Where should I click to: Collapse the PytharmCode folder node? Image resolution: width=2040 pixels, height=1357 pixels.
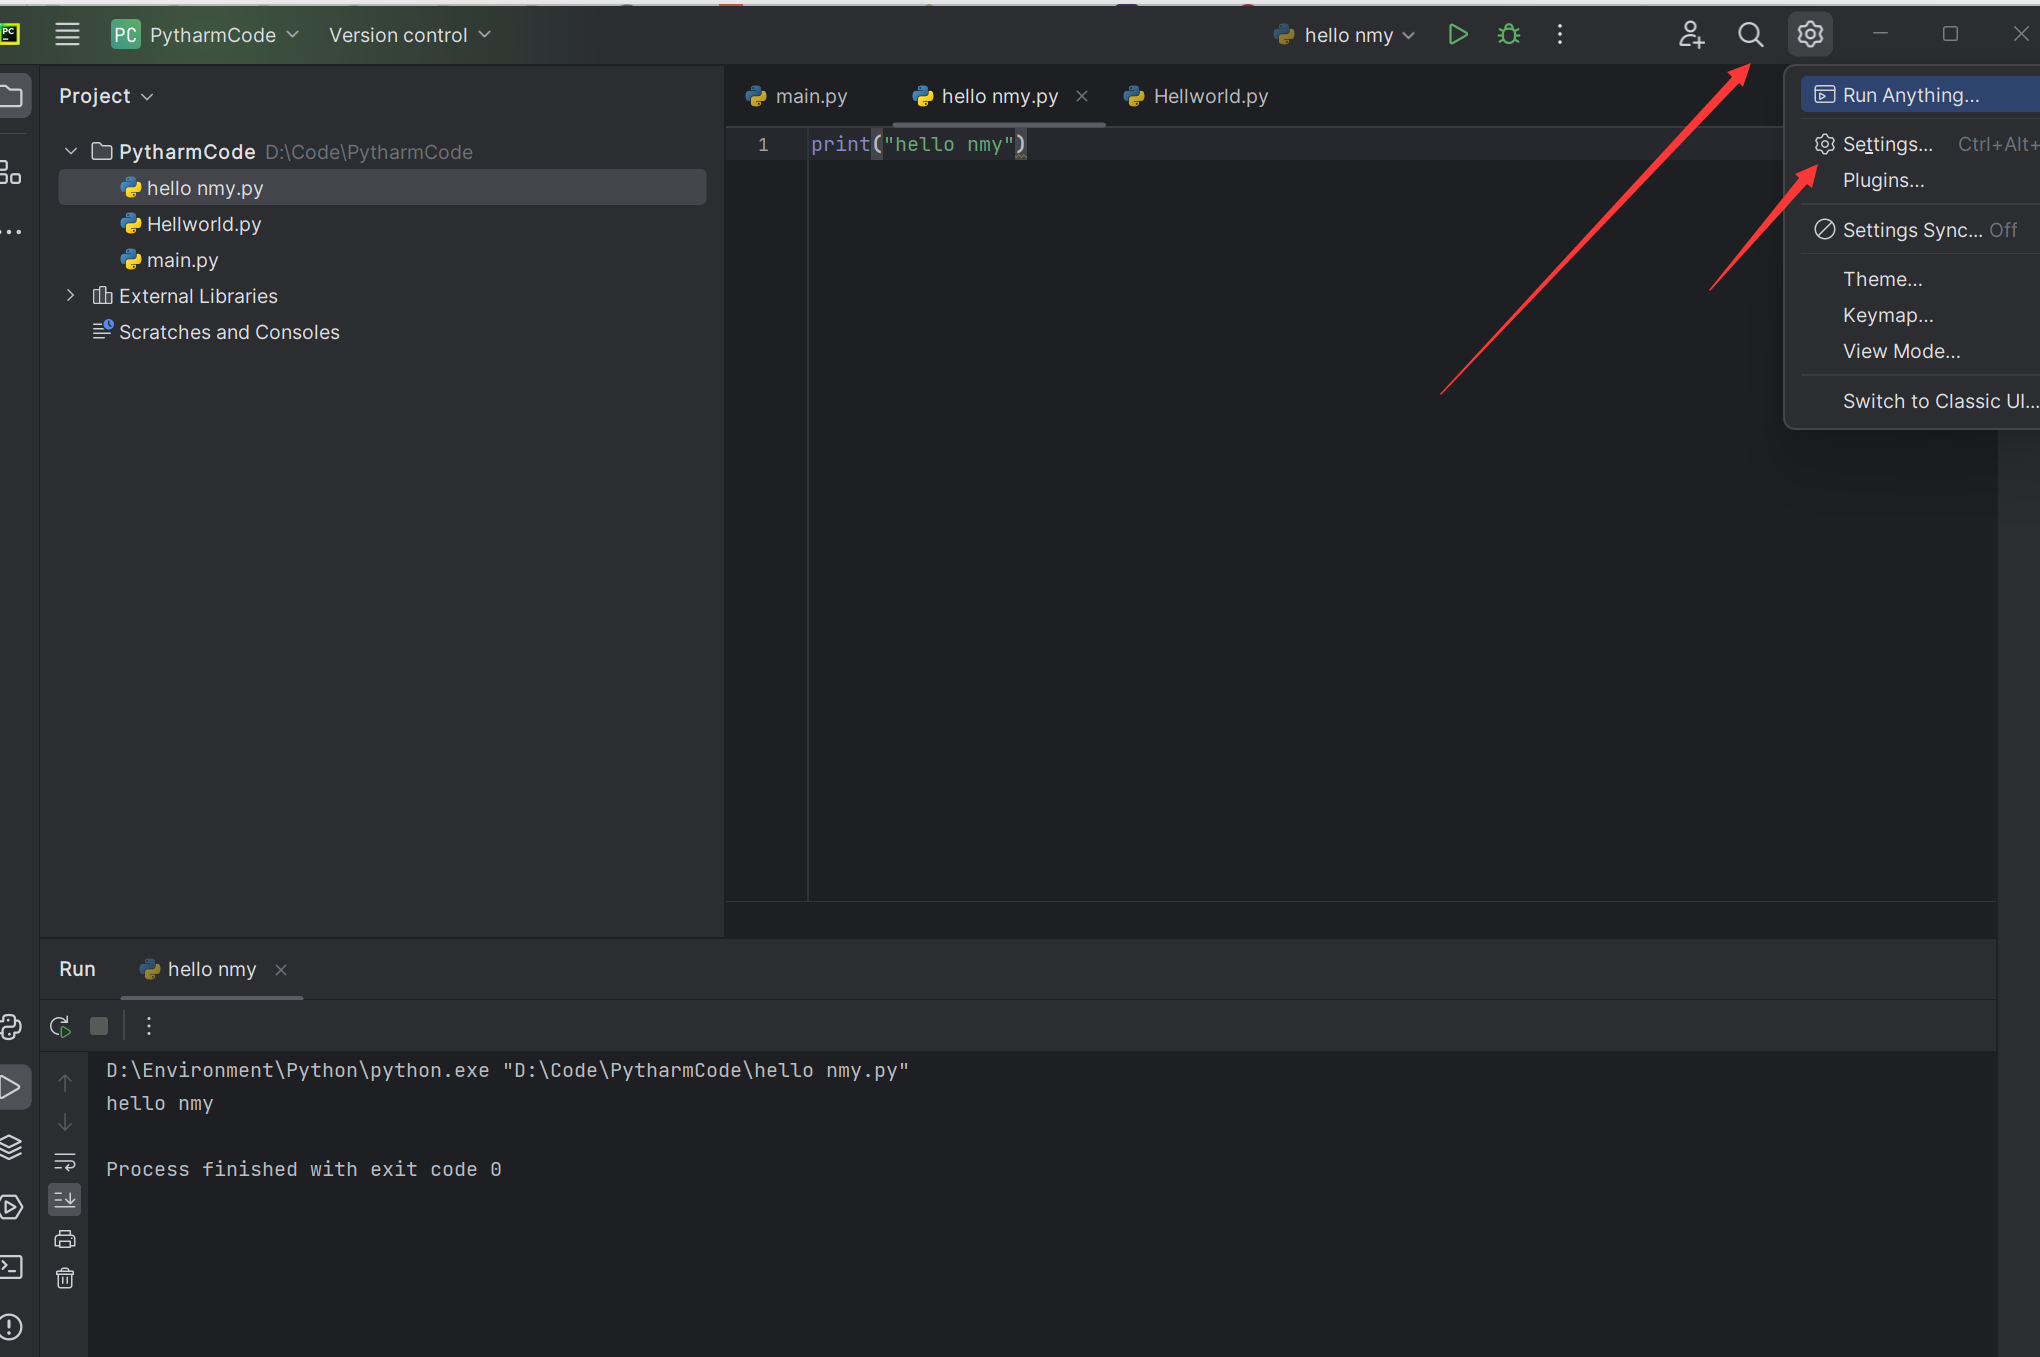[70, 151]
